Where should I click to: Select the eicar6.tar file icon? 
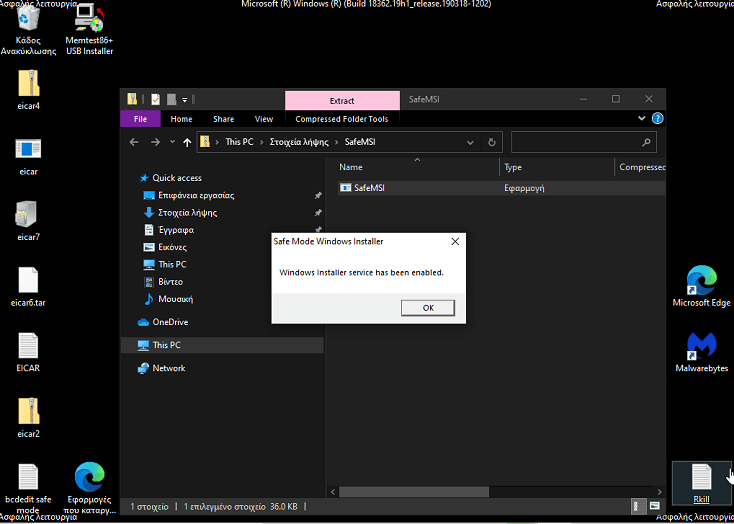point(28,280)
